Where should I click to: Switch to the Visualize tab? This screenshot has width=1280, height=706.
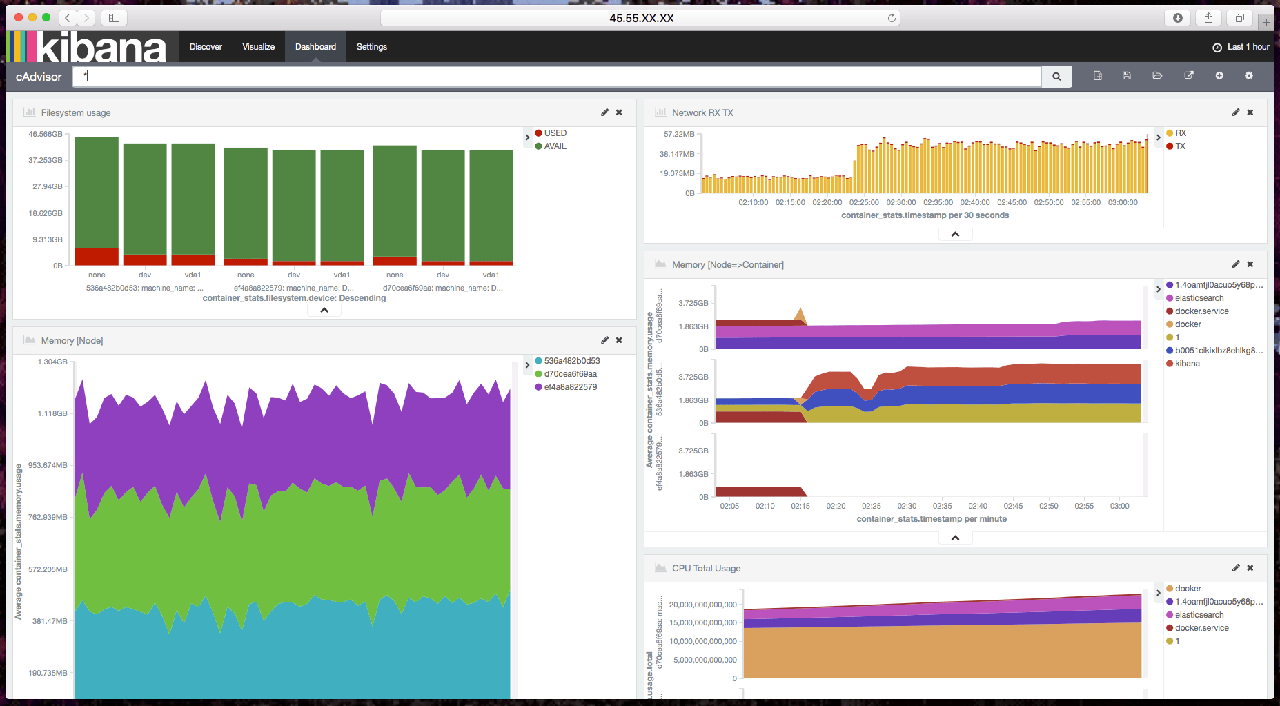tap(258, 47)
